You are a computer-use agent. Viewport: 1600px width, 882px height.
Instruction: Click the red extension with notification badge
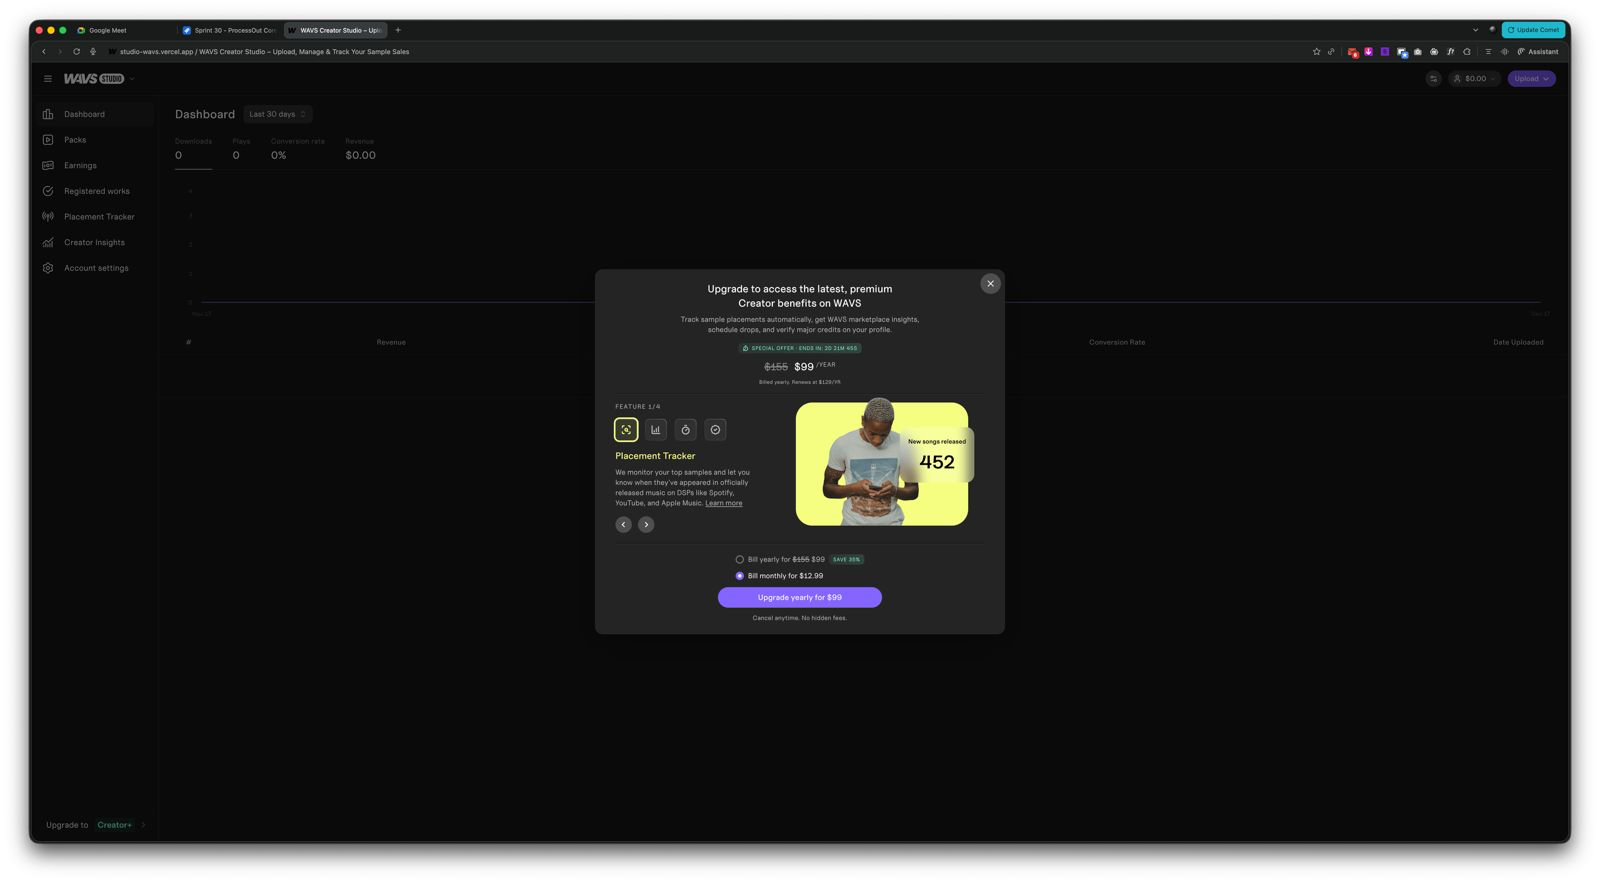(x=1352, y=52)
